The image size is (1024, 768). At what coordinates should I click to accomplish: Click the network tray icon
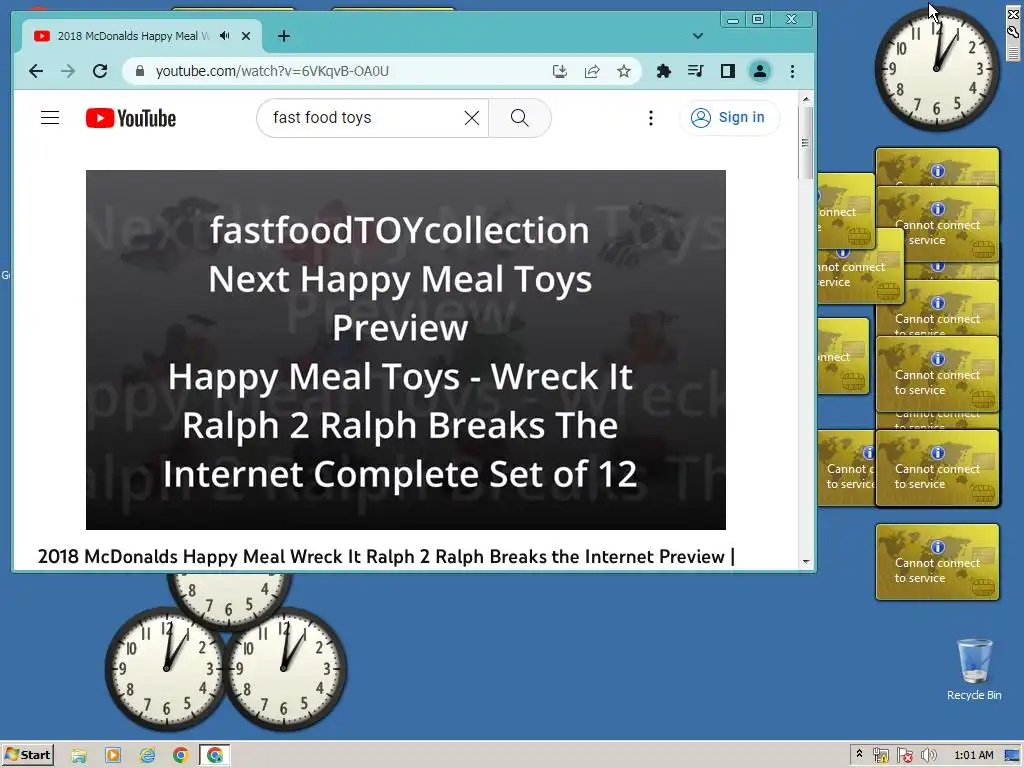(x=880, y=756)
